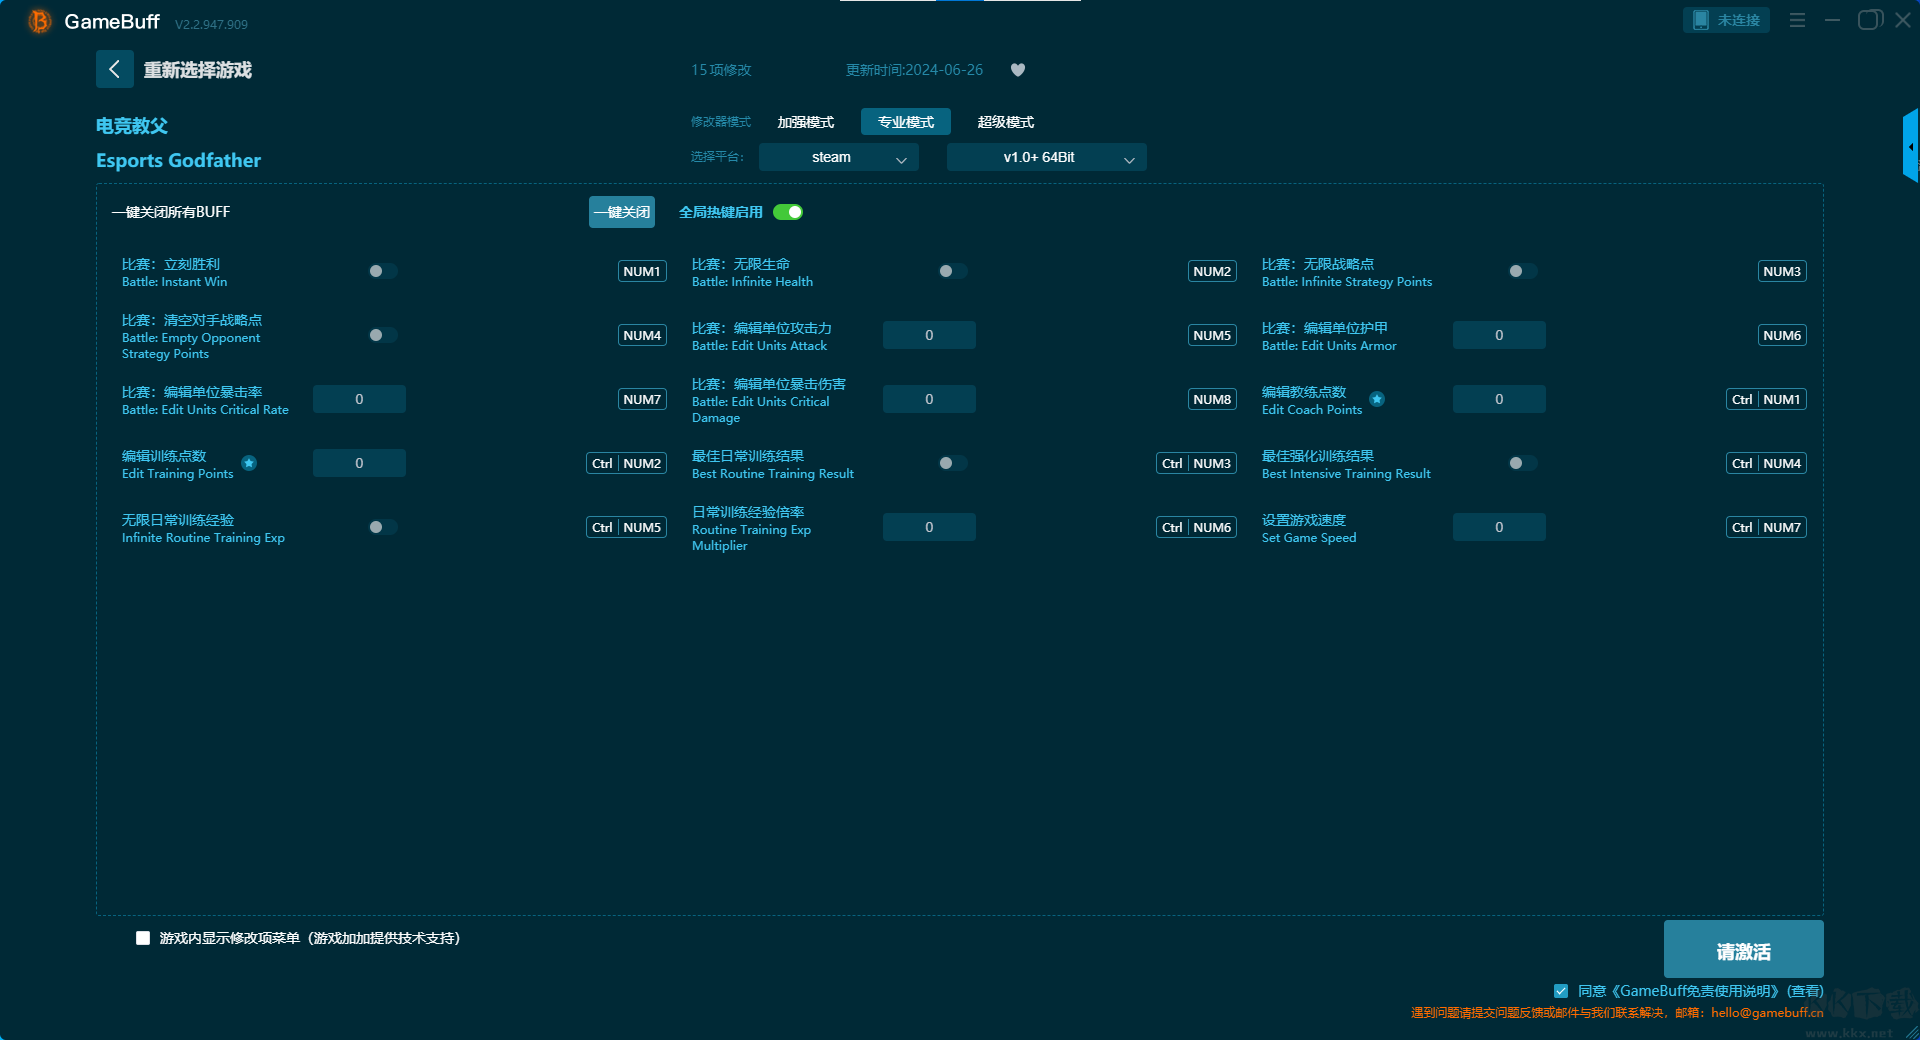This screenshot has width=1920, height=1040.
Task: Go back with the arrow button
Action: coord(114,69)
